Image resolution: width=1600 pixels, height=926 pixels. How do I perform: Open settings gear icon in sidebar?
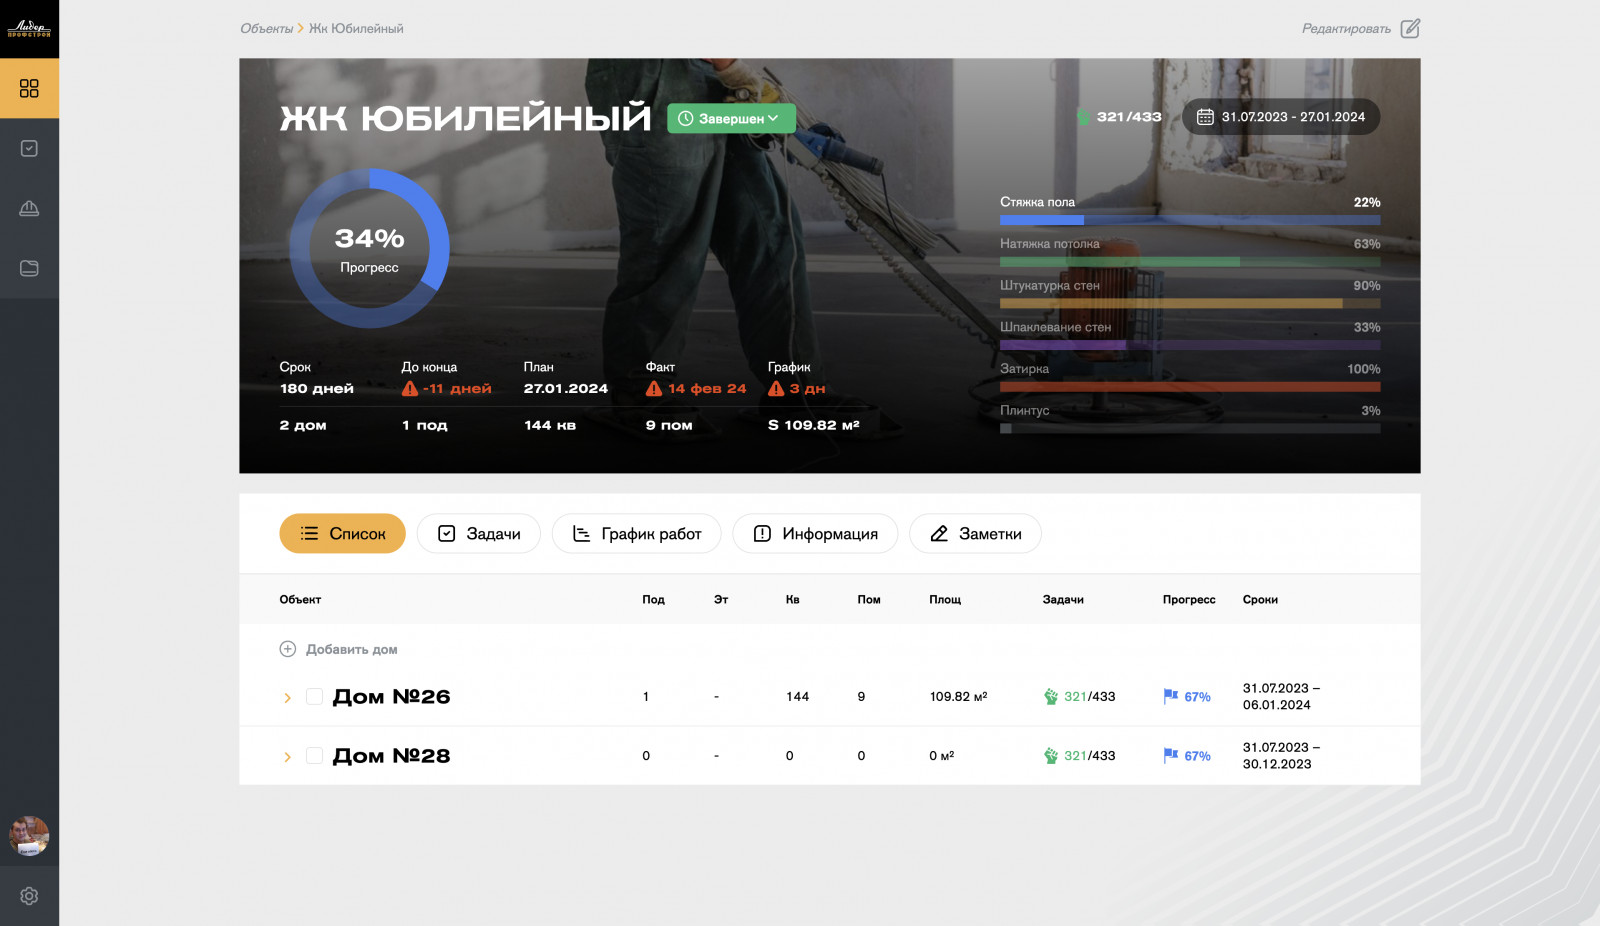click(29, 896)
